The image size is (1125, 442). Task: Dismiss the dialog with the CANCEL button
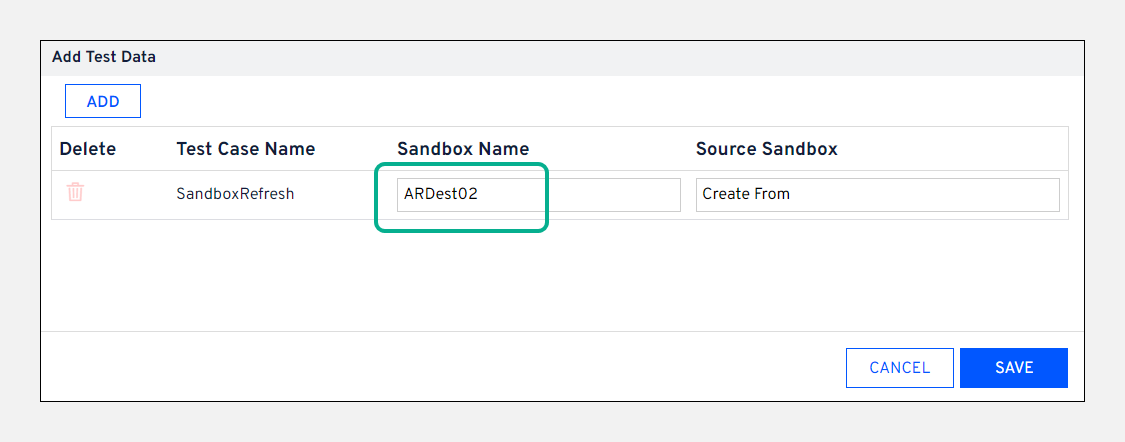(899, 368)
